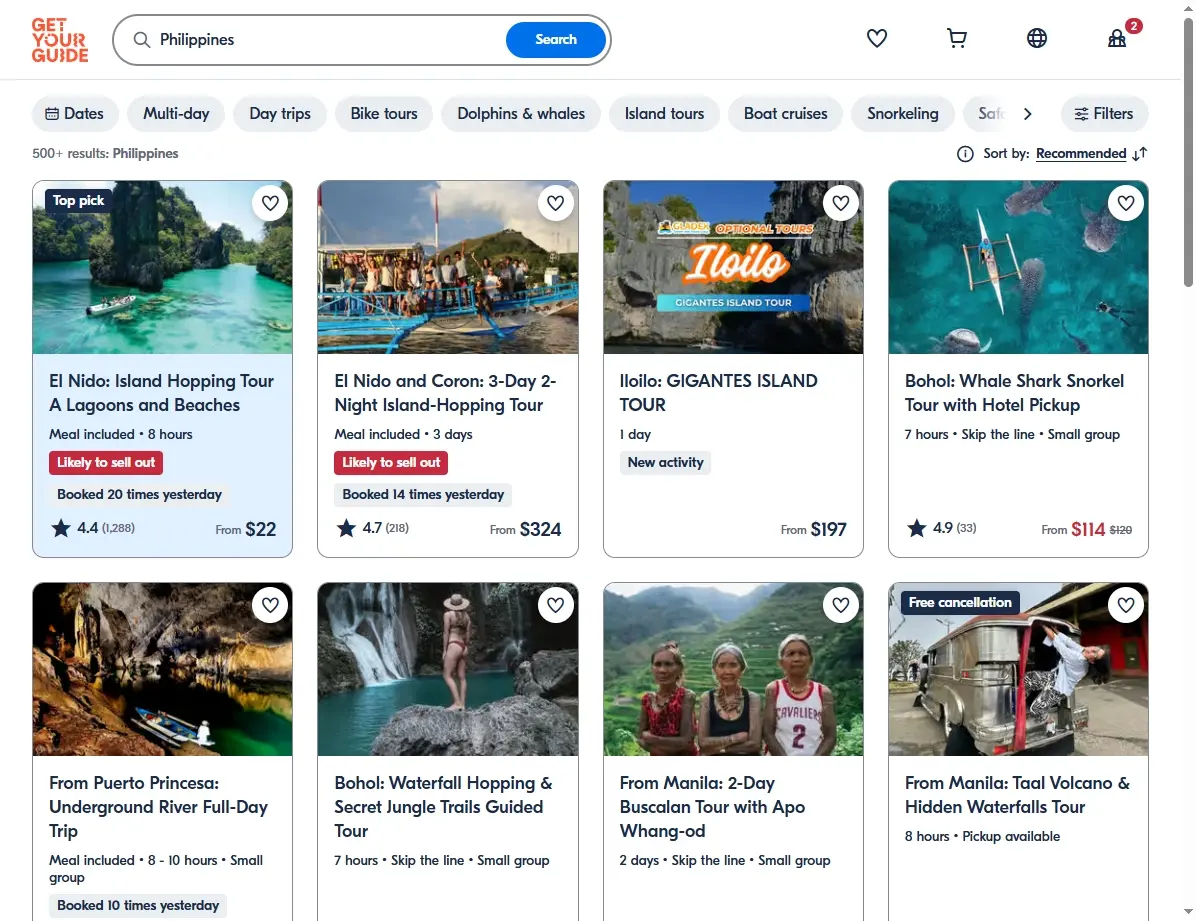Open language and currency globe
The image size is (1196, 921).
coord(1037,38)
